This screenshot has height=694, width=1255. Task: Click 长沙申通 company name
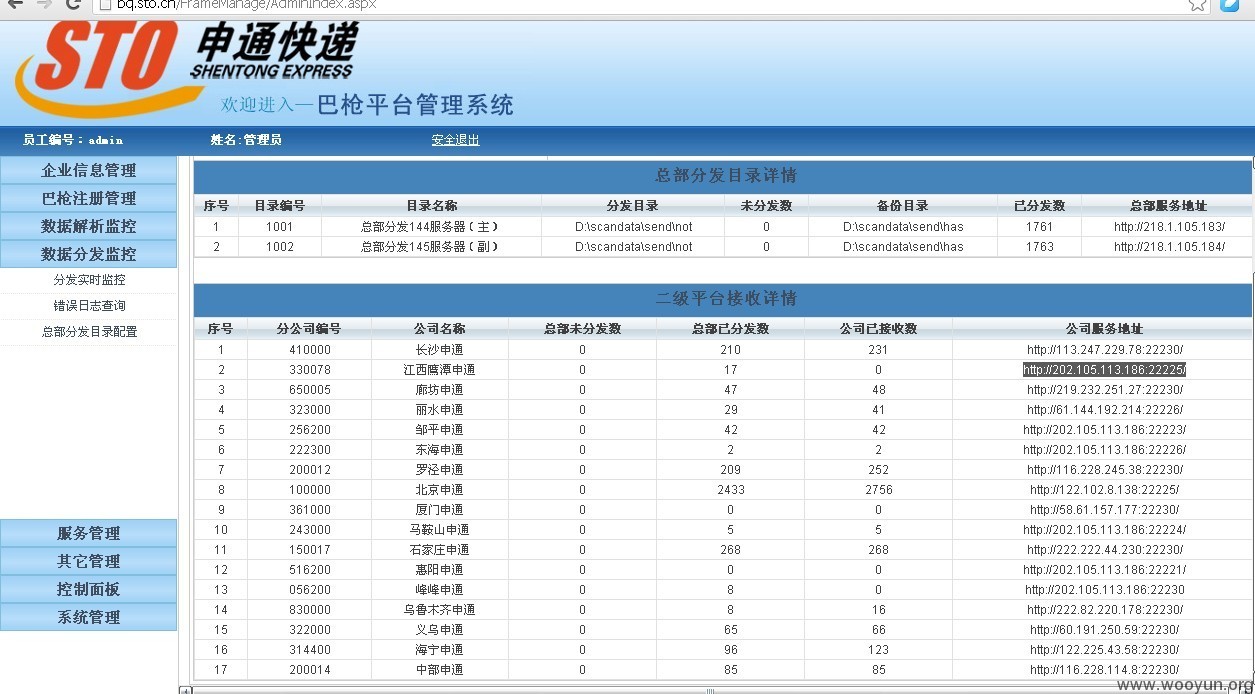point(439,350)
